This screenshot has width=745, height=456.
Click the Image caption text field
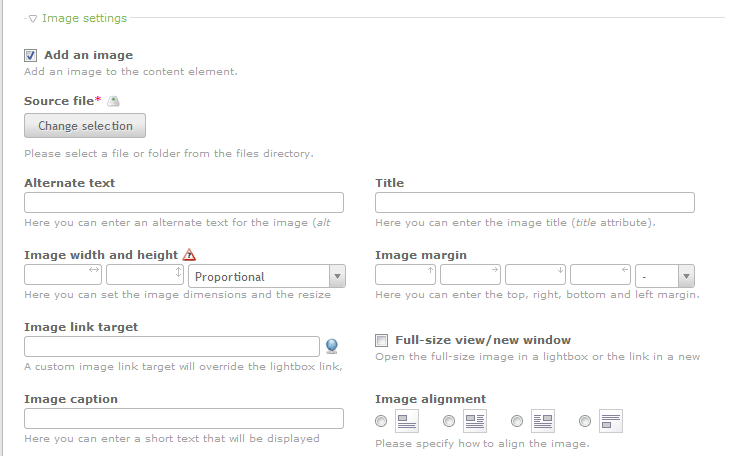coord(184,418)
